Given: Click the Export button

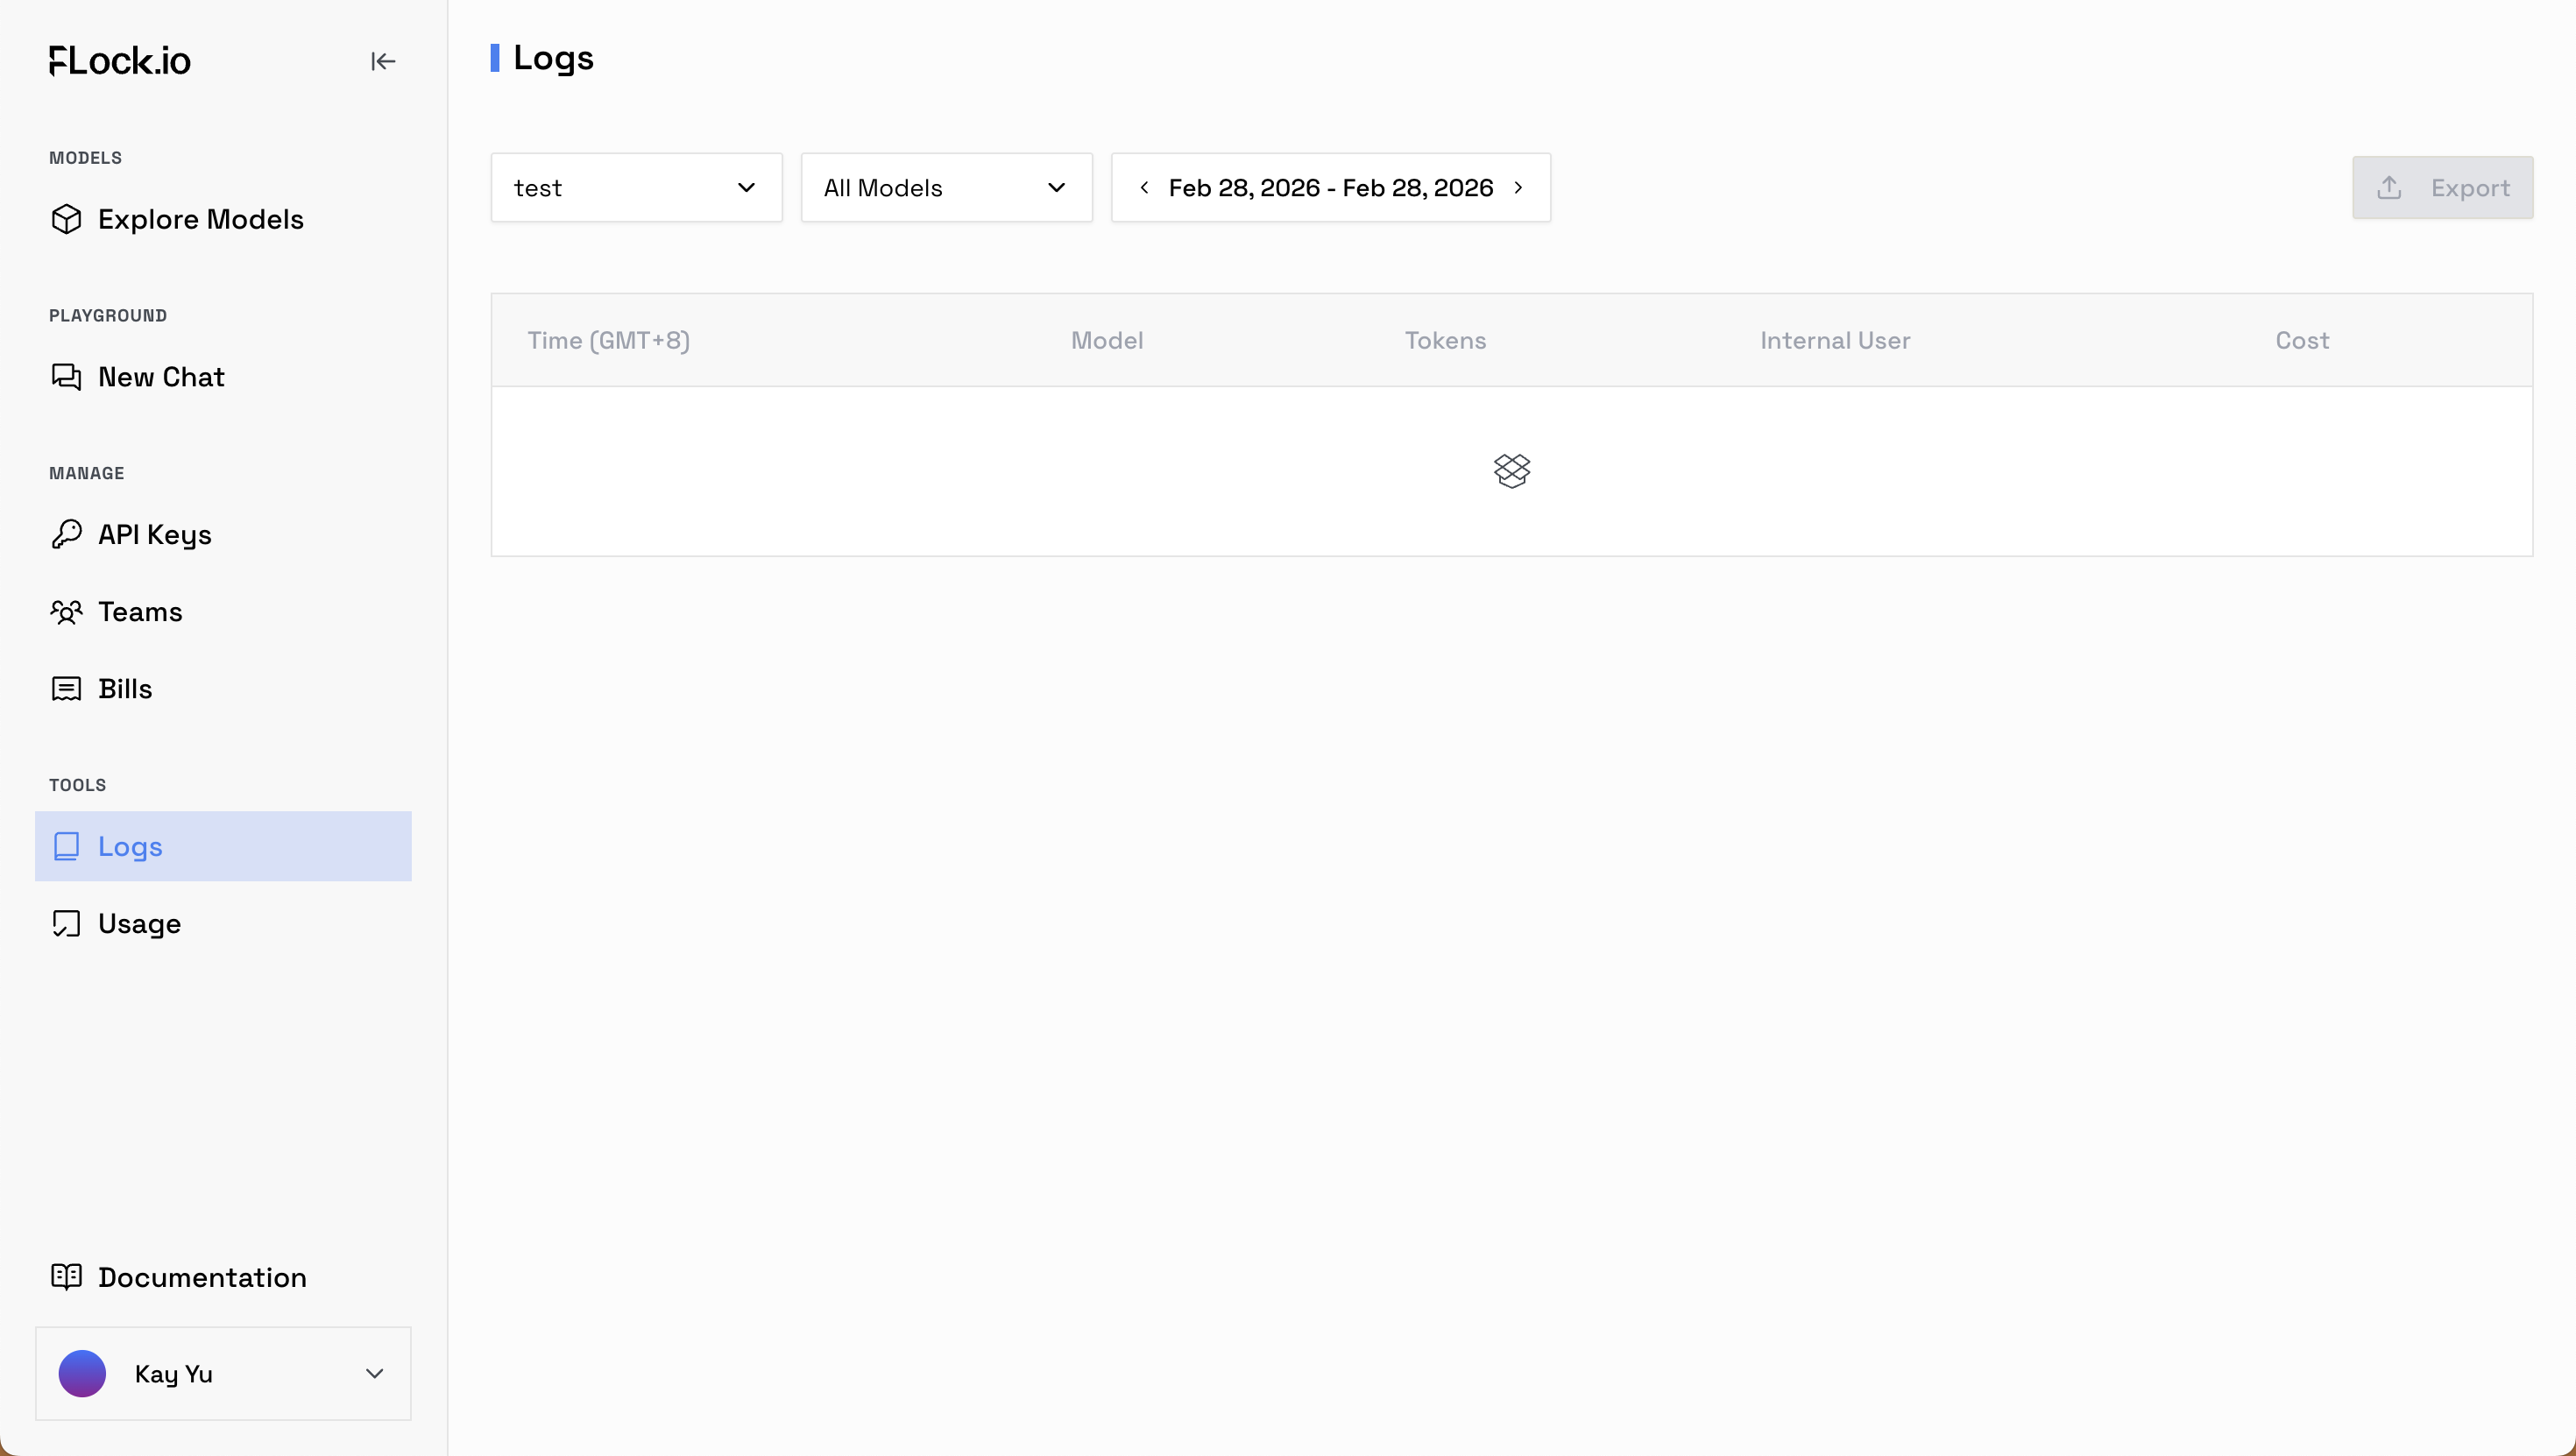Looking at the screenshot, I should tap(2441, 188).
